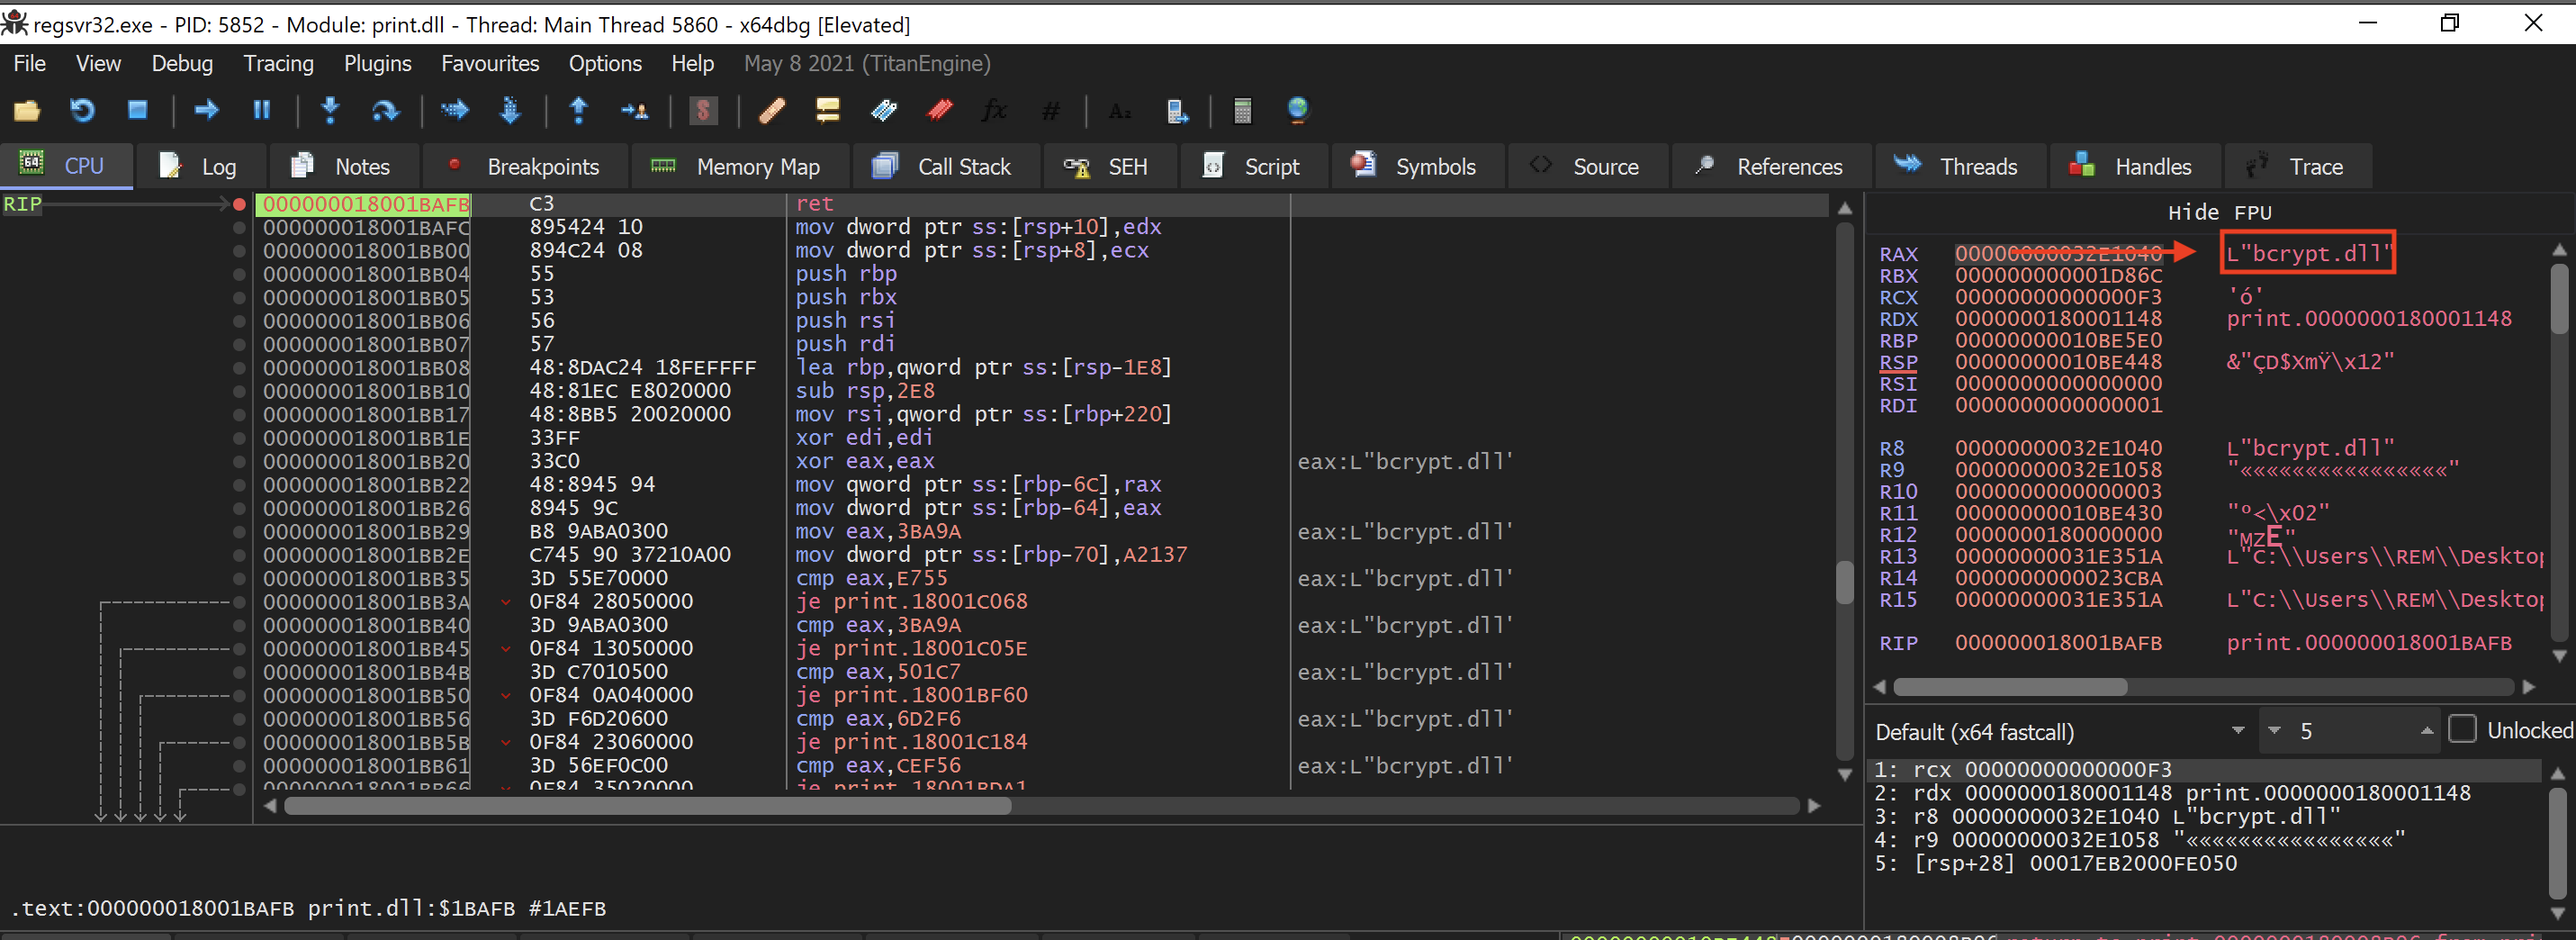Click the globe check-for-updates icon

point(1298,110)
